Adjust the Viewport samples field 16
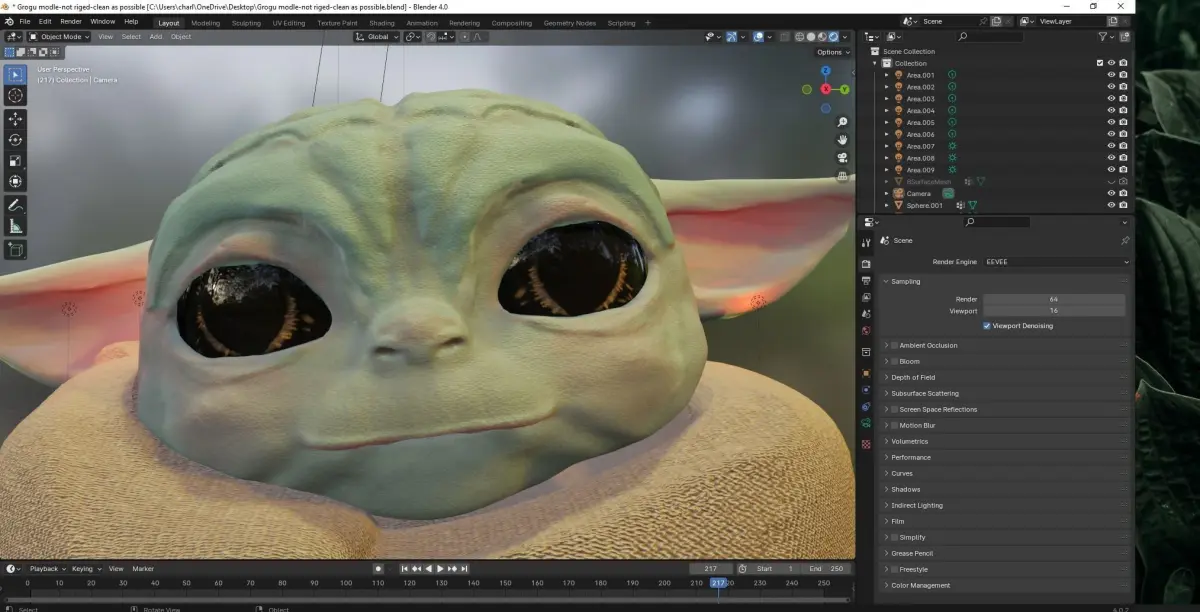This screenshot has width=1200, height=612. click(x=1054, y=310)
